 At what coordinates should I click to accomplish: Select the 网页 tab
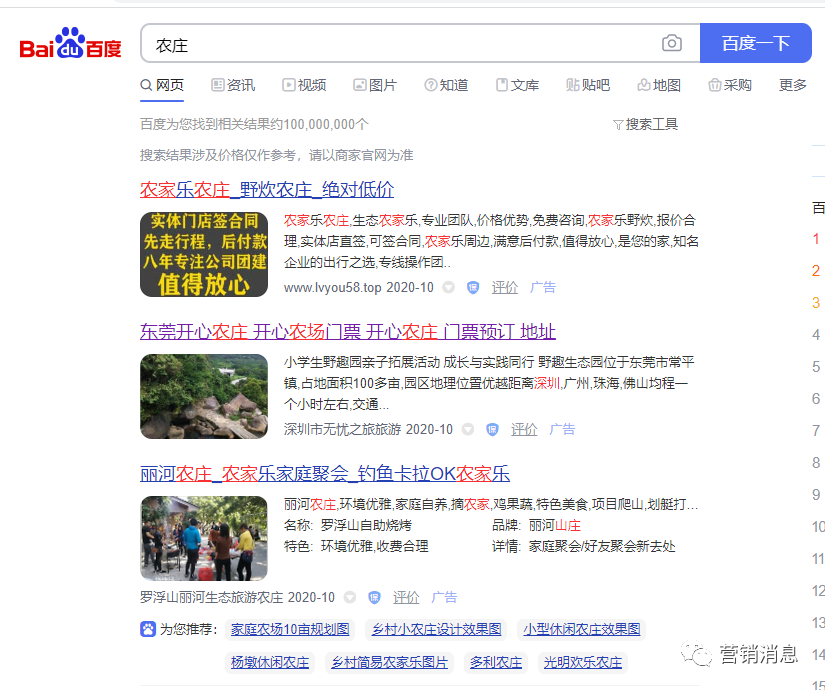[x=162, y=85]
